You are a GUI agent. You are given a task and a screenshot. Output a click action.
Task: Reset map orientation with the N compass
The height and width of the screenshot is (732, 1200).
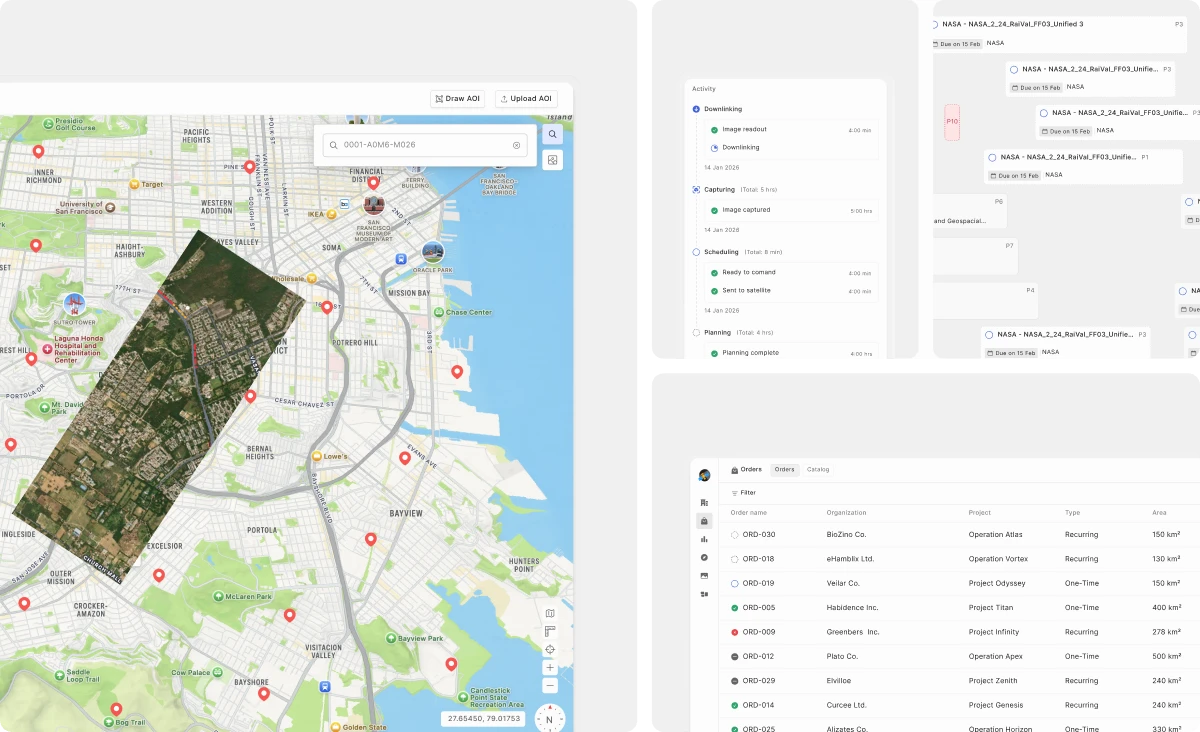click(549, 719)
